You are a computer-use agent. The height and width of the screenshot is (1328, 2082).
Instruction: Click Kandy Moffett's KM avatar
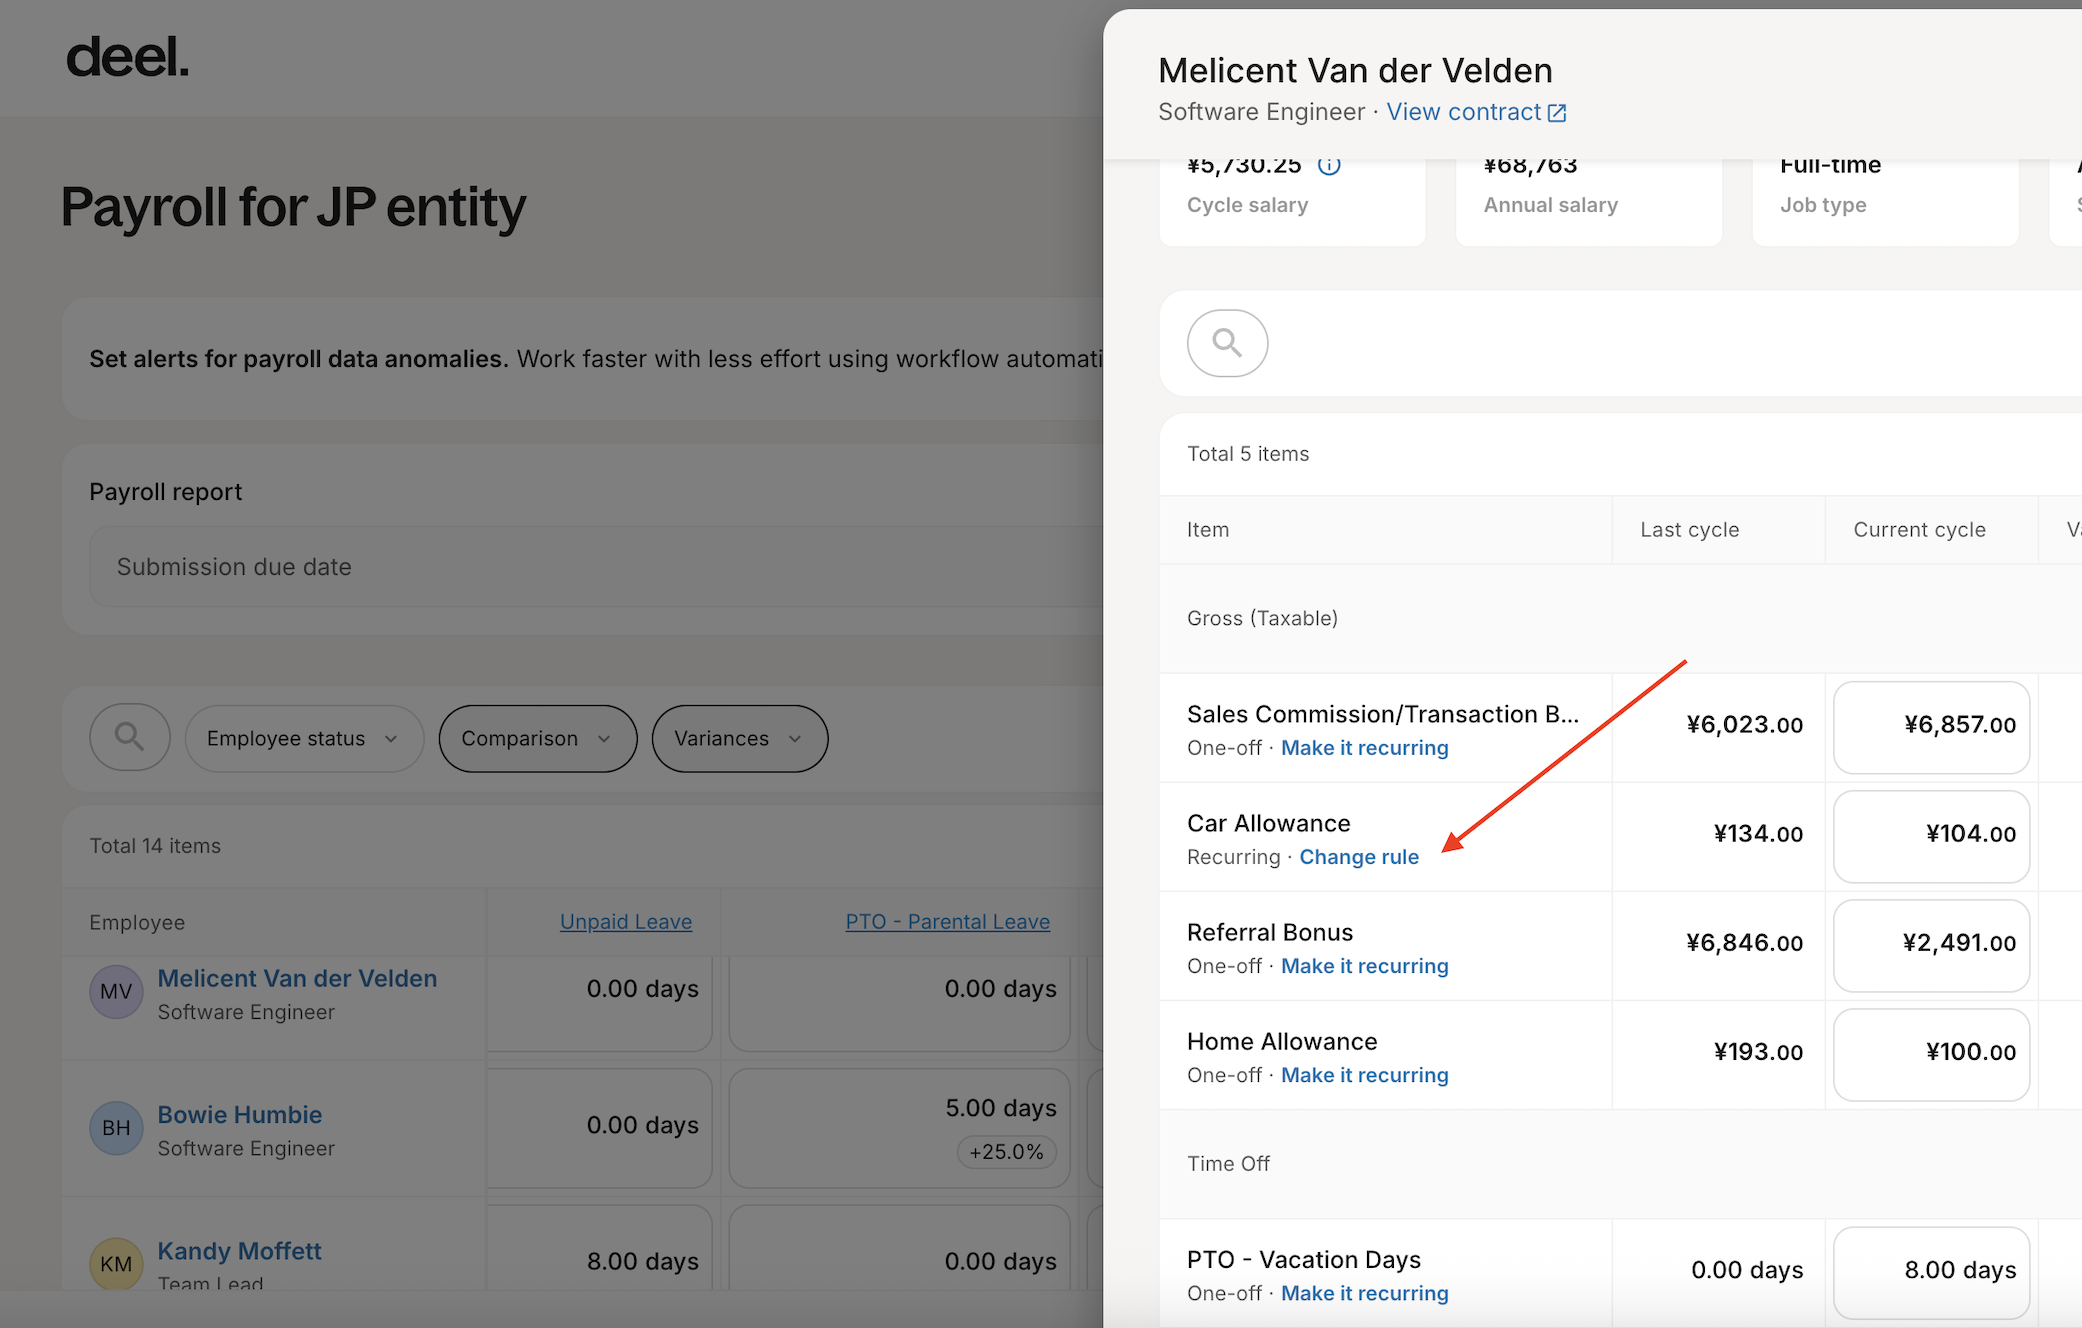coord(116,1263)
